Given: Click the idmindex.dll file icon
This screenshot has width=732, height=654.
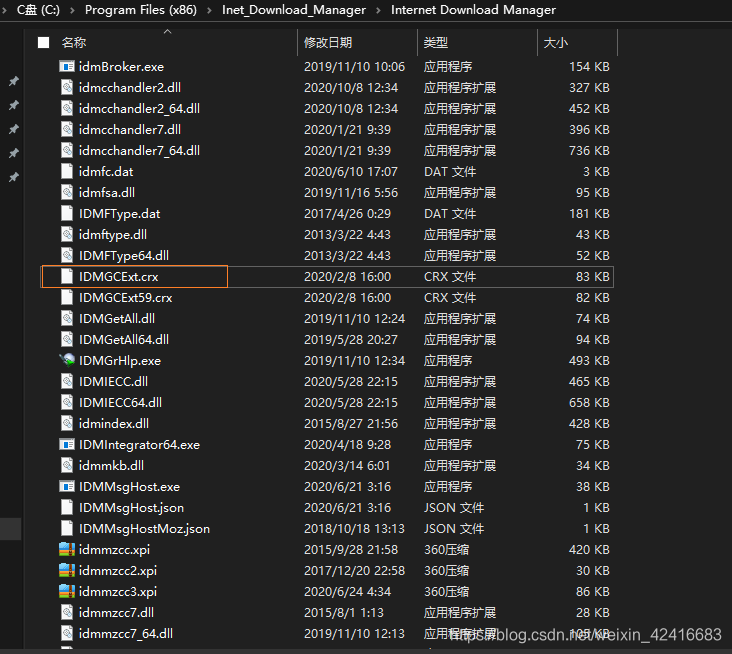Looking at the screenshot, I should tap(67, 424).
